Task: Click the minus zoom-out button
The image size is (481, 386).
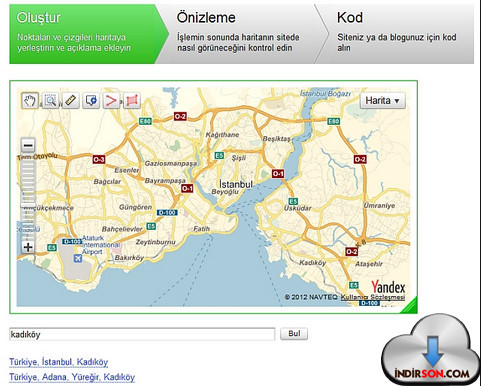Action: (x=28, y=145)
